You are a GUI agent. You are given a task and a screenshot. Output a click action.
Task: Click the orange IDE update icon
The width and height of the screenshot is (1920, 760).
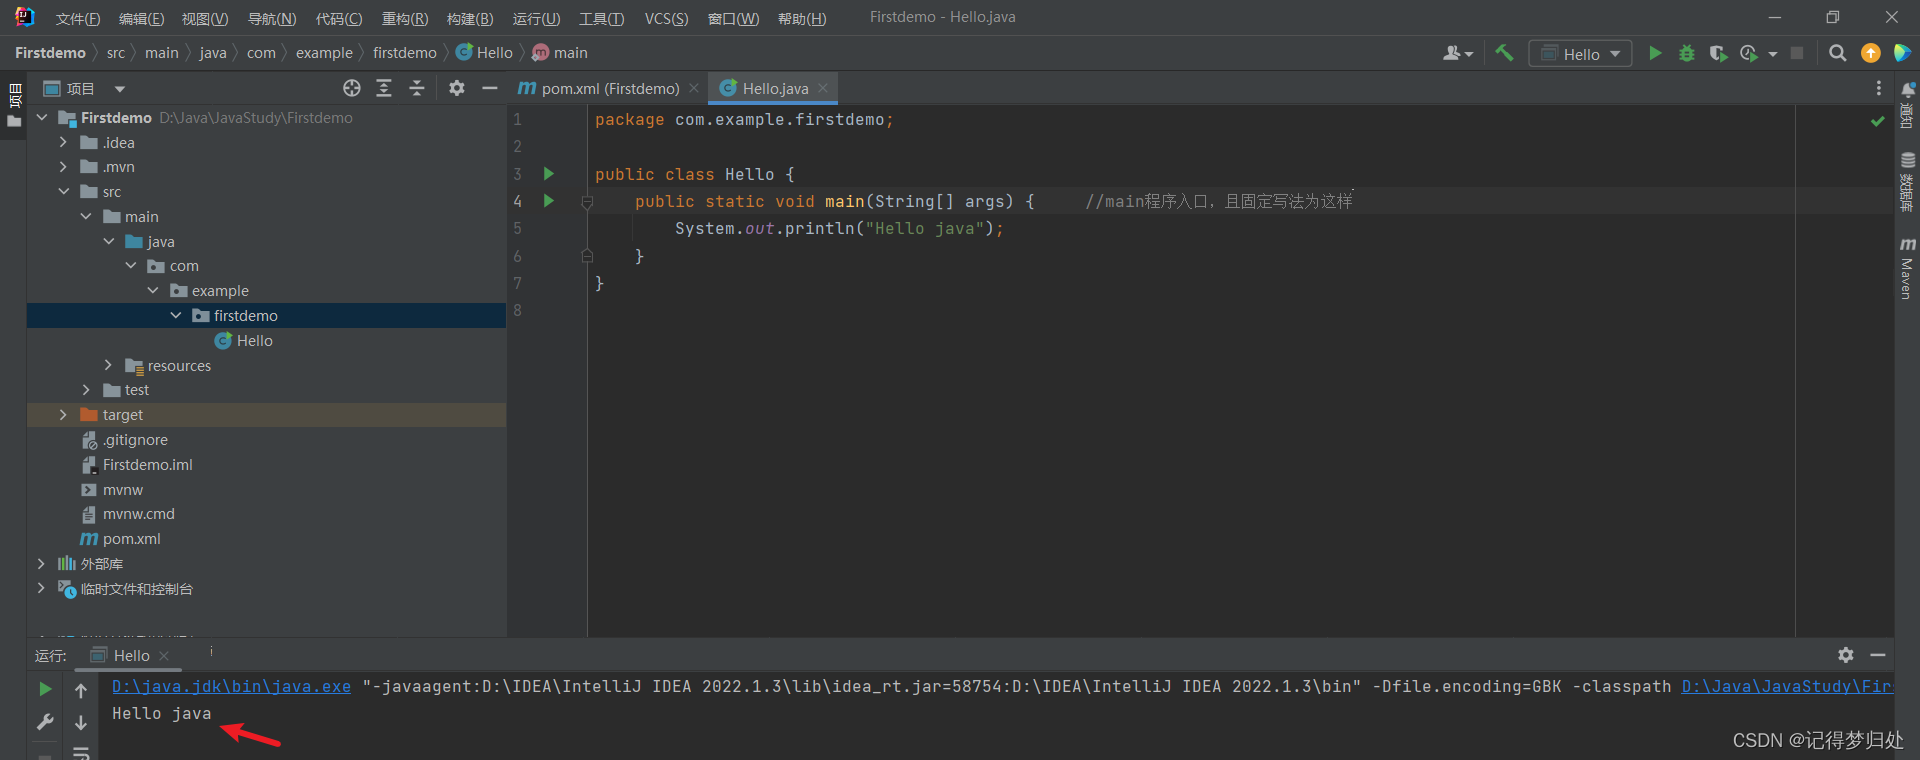(1870, 53)
